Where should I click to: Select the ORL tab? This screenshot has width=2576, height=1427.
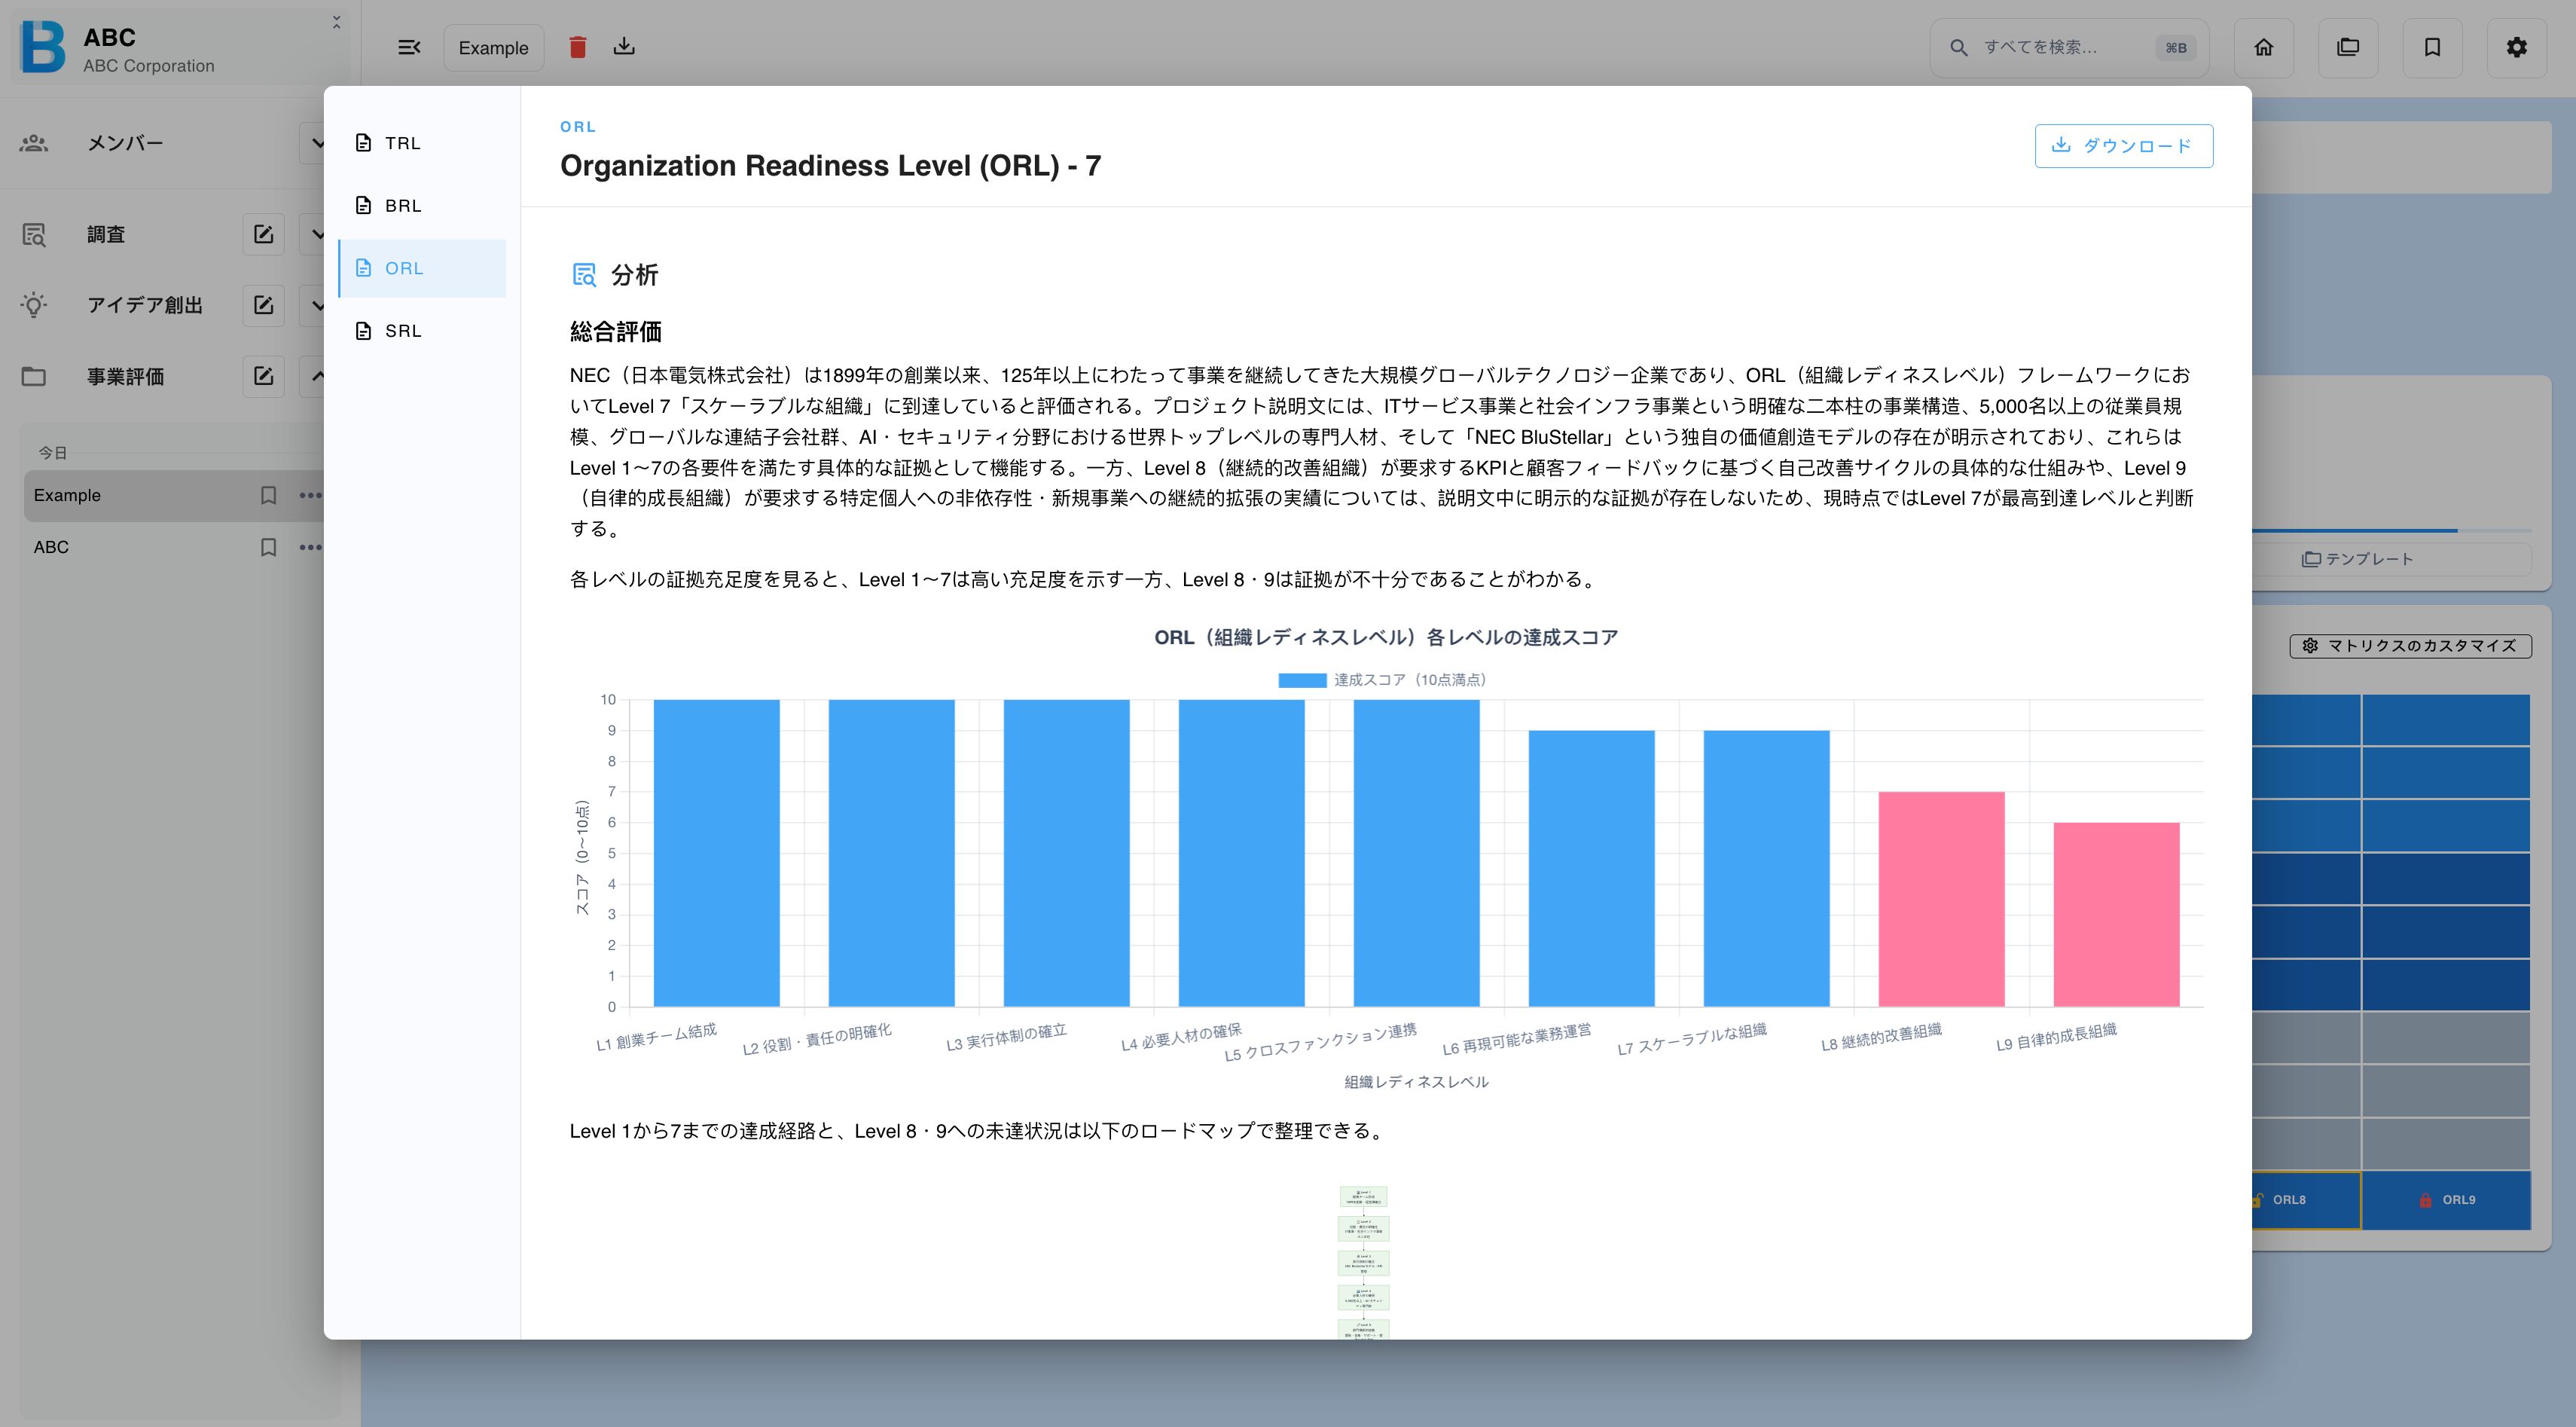coord(422,268)
